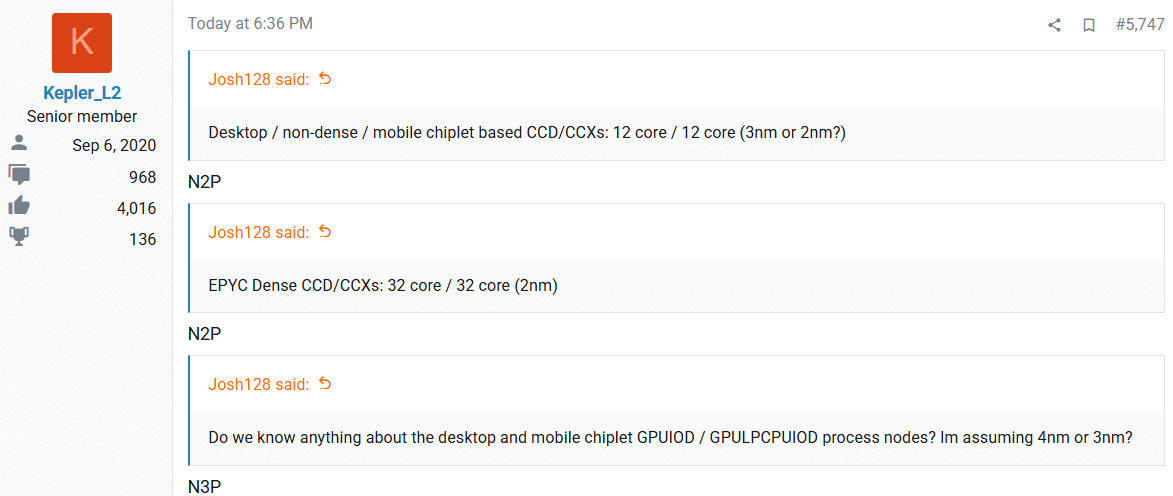The image size is (1173, 496).
Task: Click the 'Today at 6:36 PM' timestamp
Action: click(x=250, y=24)
